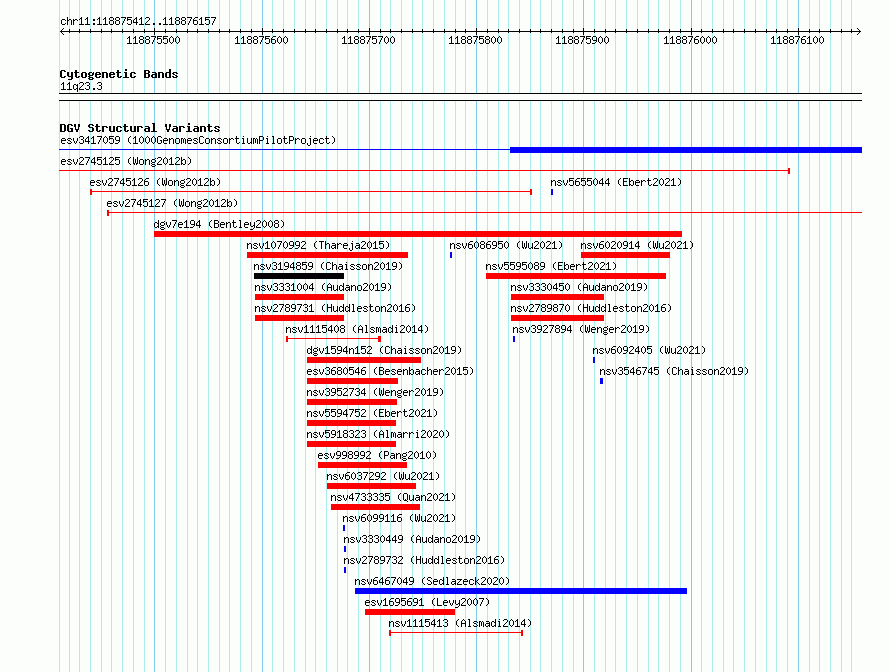
Task: Click the small blue nsv6092405 marker
Action: click(594, 360)
